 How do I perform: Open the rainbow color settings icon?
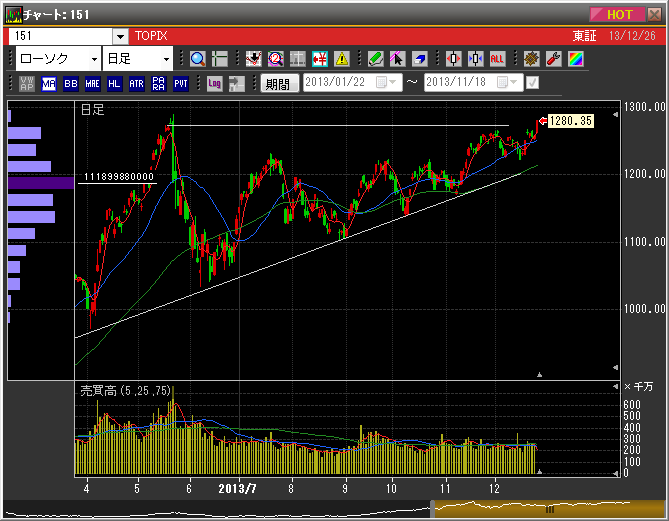(x=576, y=59)
